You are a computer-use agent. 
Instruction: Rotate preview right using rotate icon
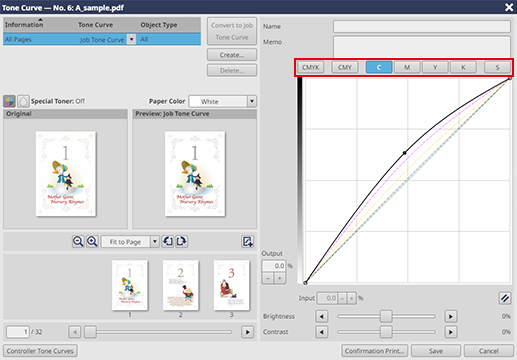point(182,241)
